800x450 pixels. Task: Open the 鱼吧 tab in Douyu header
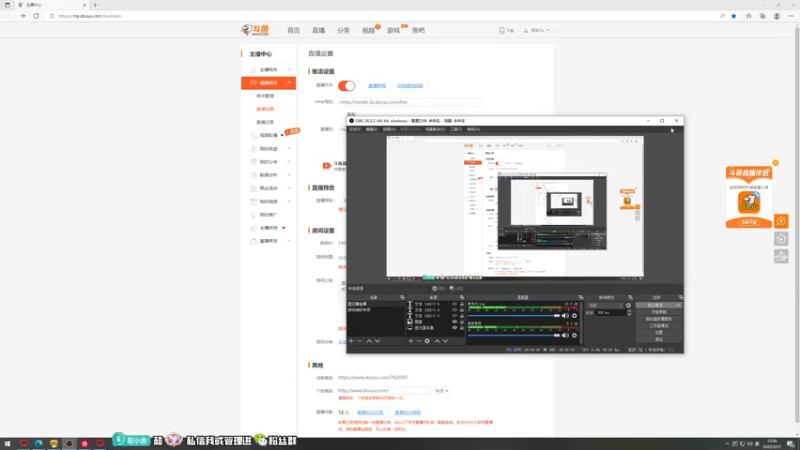pos(418,31)
